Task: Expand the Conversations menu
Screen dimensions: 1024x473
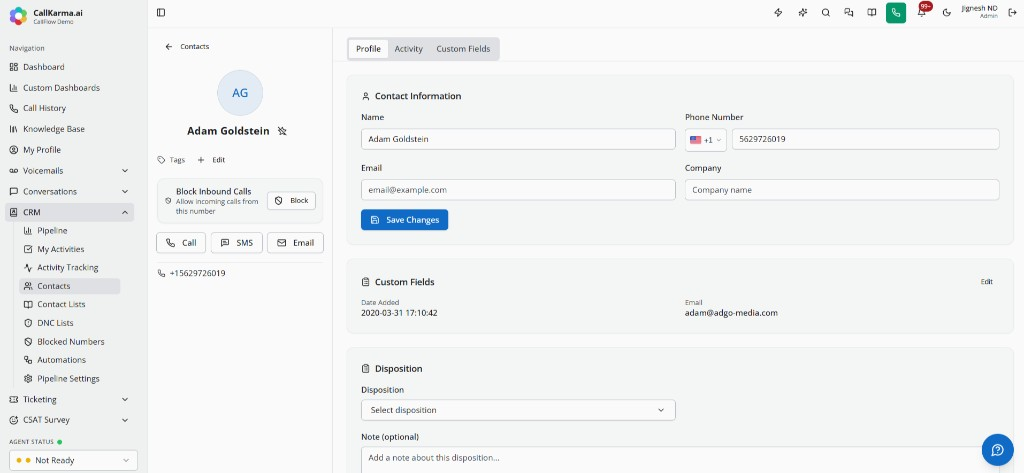Action: tap(69, 191)
